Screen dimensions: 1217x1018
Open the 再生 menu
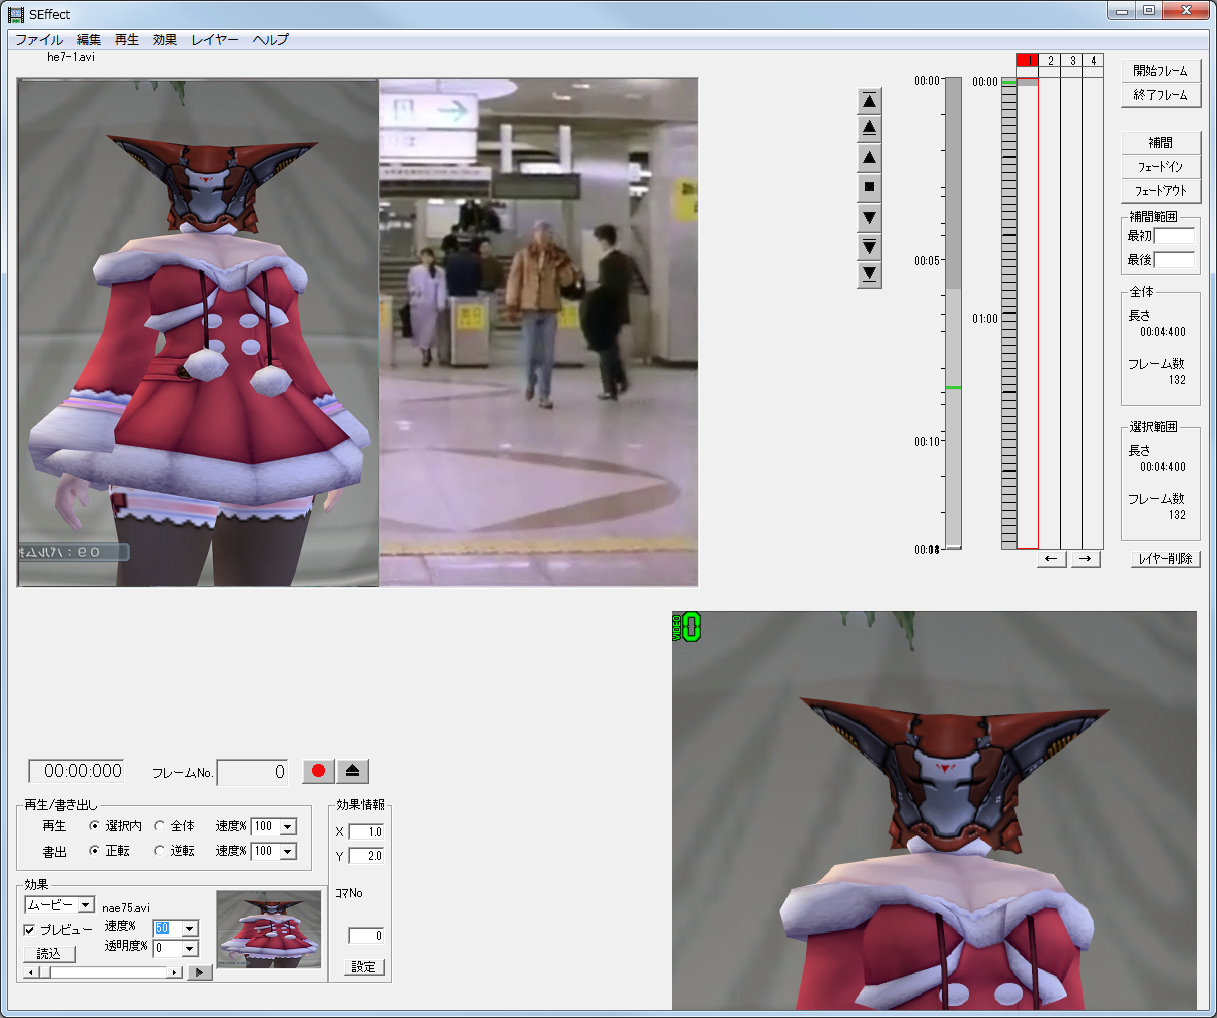[127, 40]
